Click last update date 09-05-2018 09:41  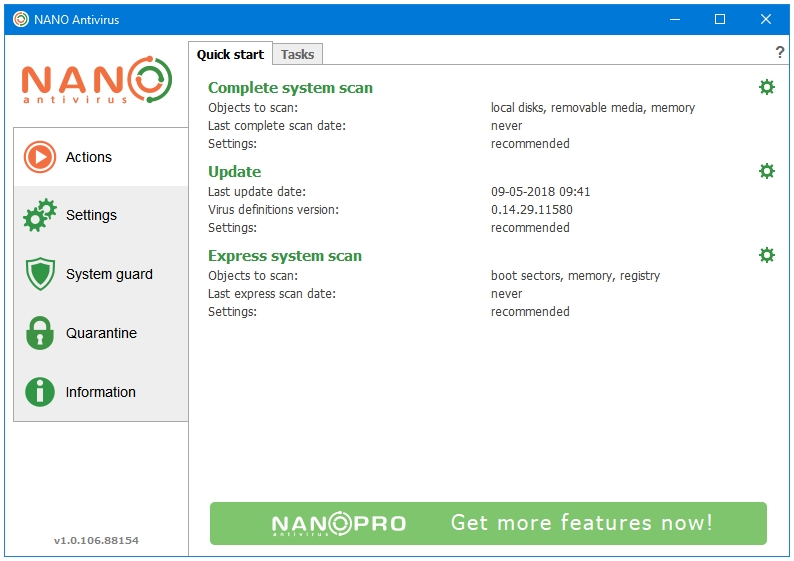540,192
